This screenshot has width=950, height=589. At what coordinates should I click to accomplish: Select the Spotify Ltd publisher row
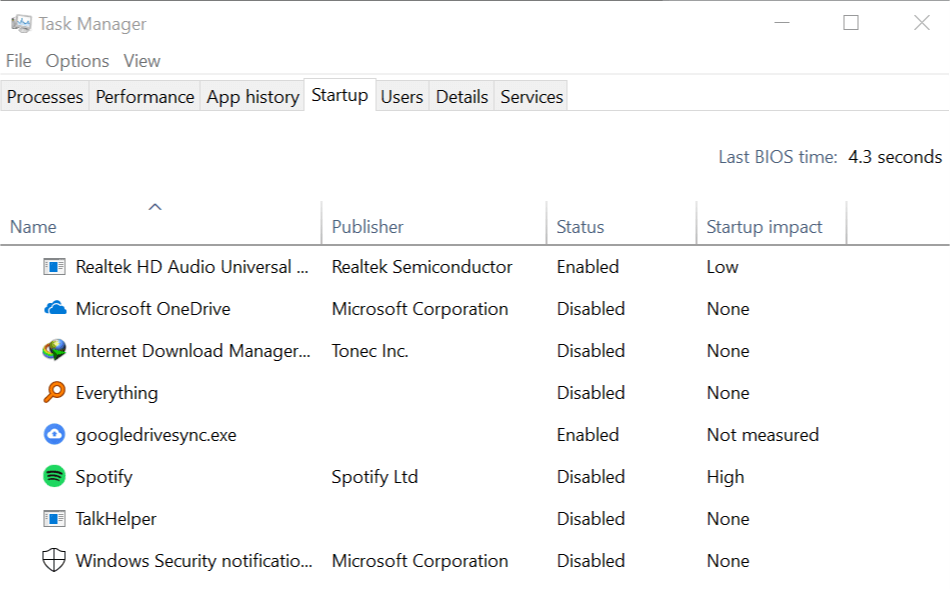475,477
